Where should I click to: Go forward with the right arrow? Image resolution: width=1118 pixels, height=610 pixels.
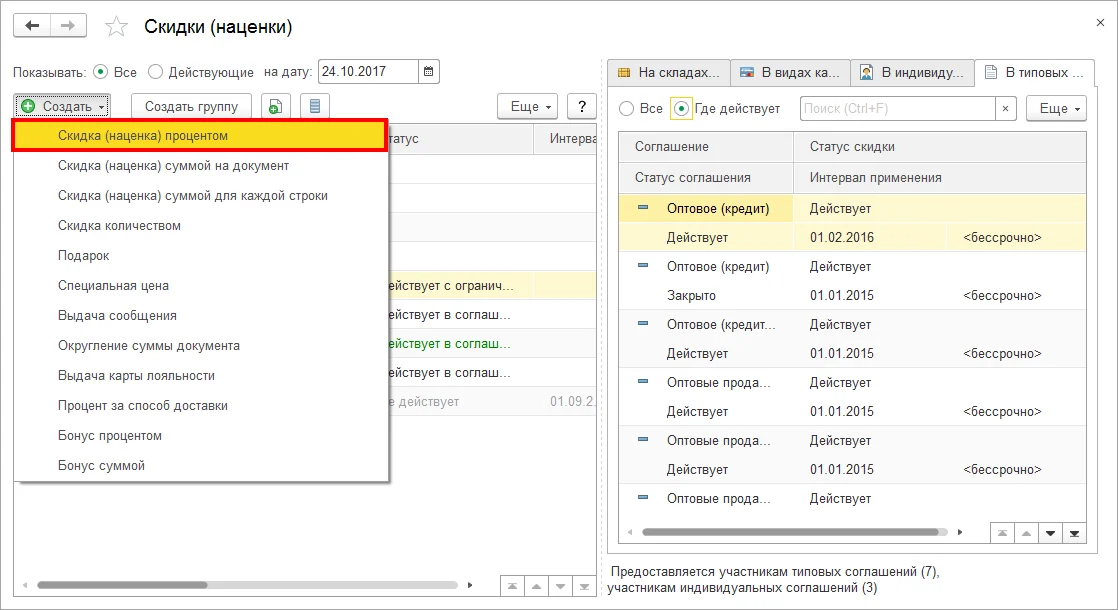click(x=68, y=26)
